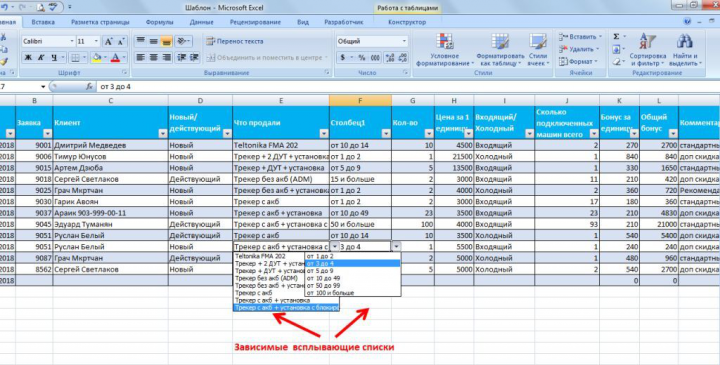Click the AutoSum sigma icon
The image size is (720, 365).
[x=617, y=37]
